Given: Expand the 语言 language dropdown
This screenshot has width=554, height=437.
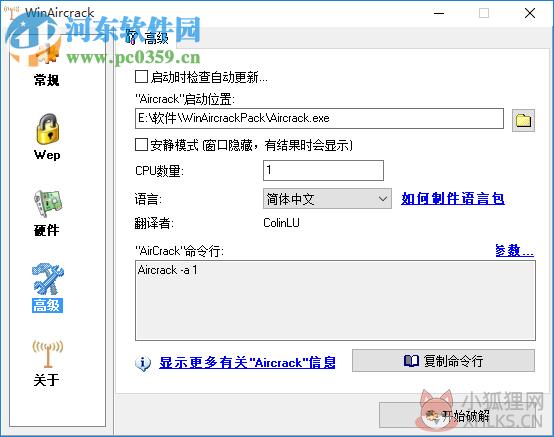Looking at the screenshot, I should pyautogui.click(x=327, y=199).
